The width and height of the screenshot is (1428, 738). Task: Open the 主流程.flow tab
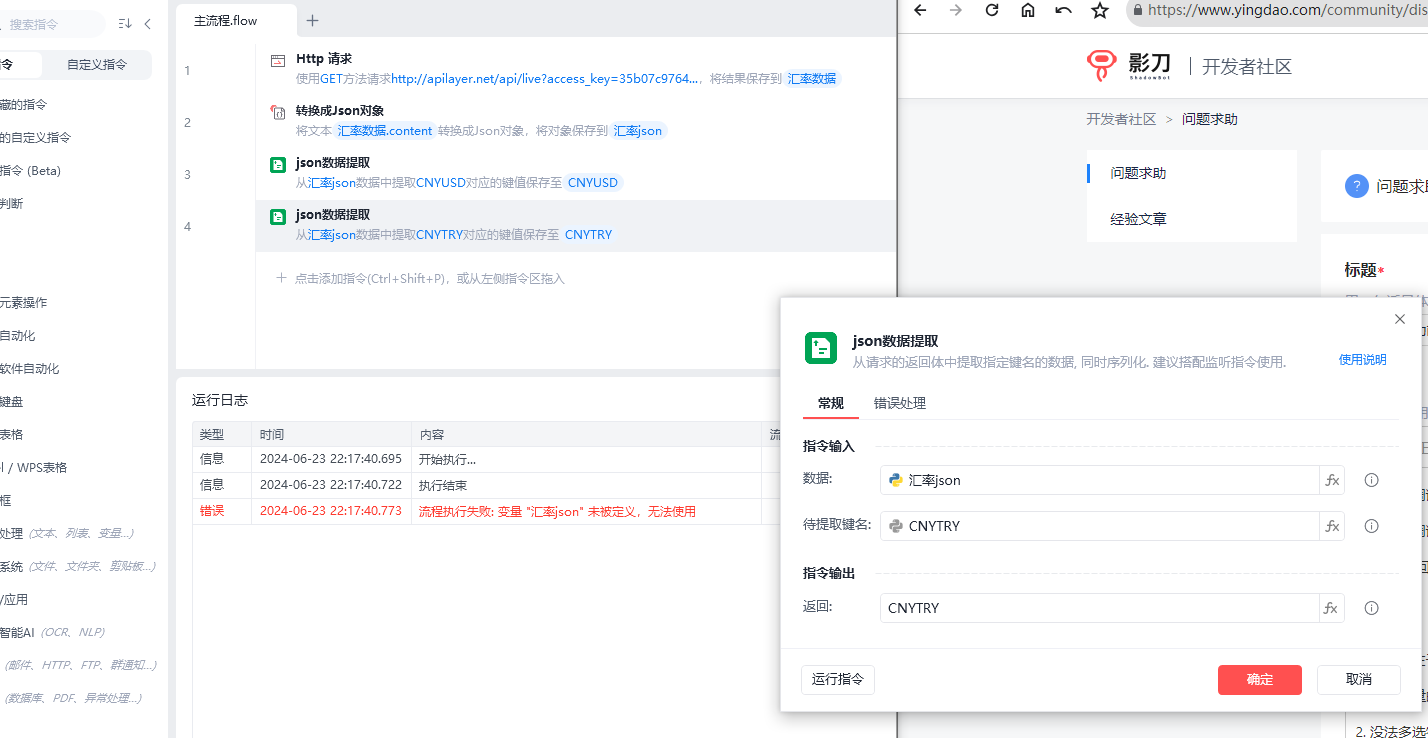225,20
